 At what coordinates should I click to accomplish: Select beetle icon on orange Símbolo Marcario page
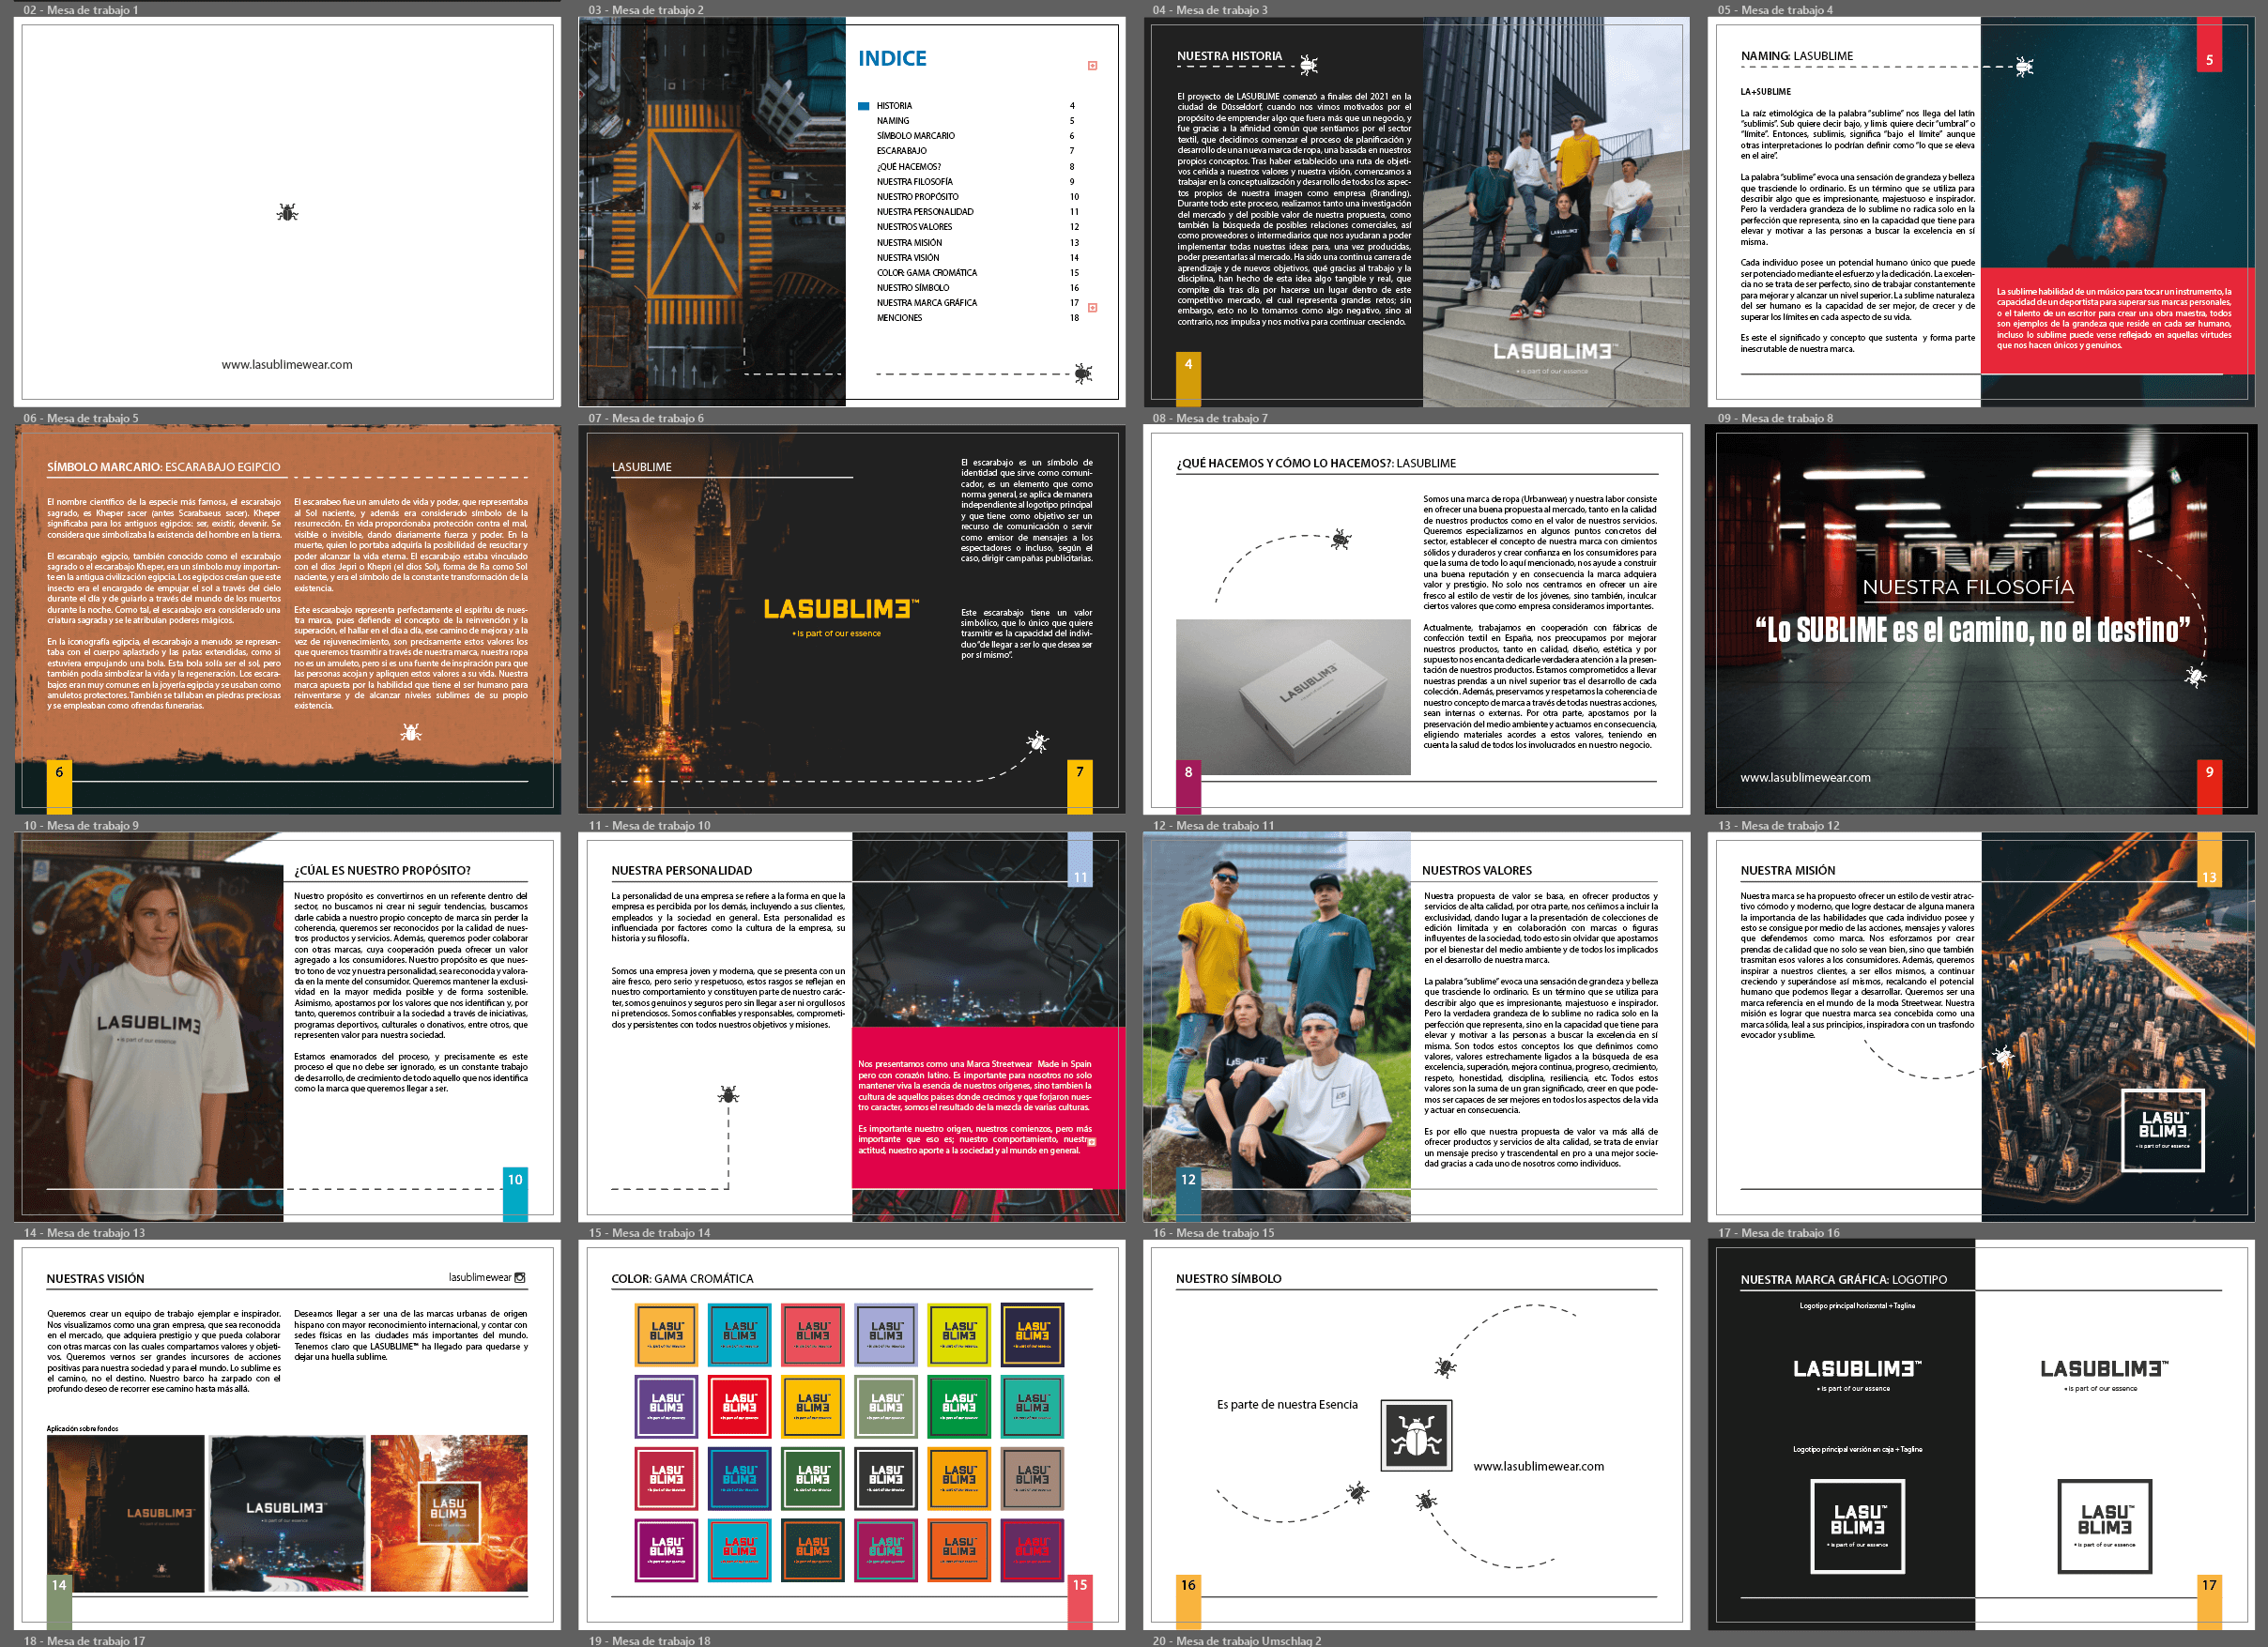coord(411,732)
